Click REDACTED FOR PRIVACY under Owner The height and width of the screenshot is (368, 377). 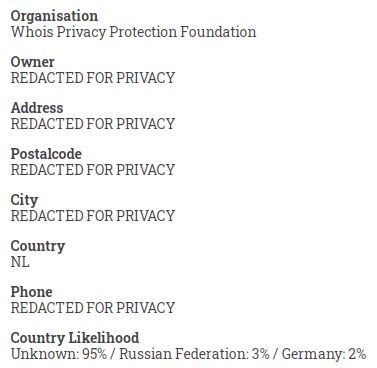[93, 78]
